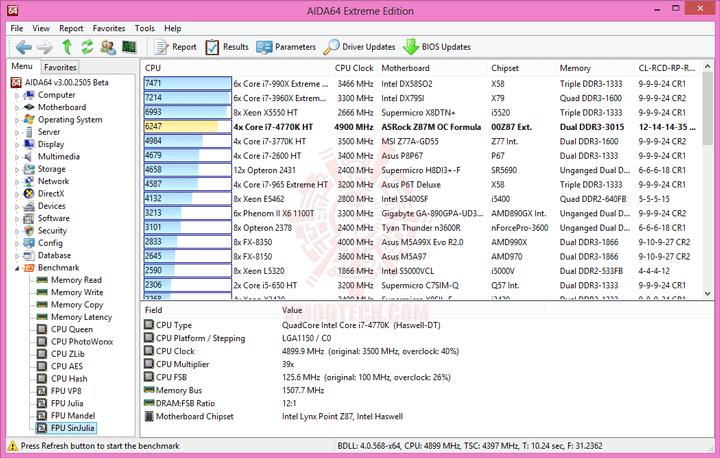This screenshot has height=458, width=720.
Task: Select FPU Mandel benchmark
Action: tap(73, 416)
